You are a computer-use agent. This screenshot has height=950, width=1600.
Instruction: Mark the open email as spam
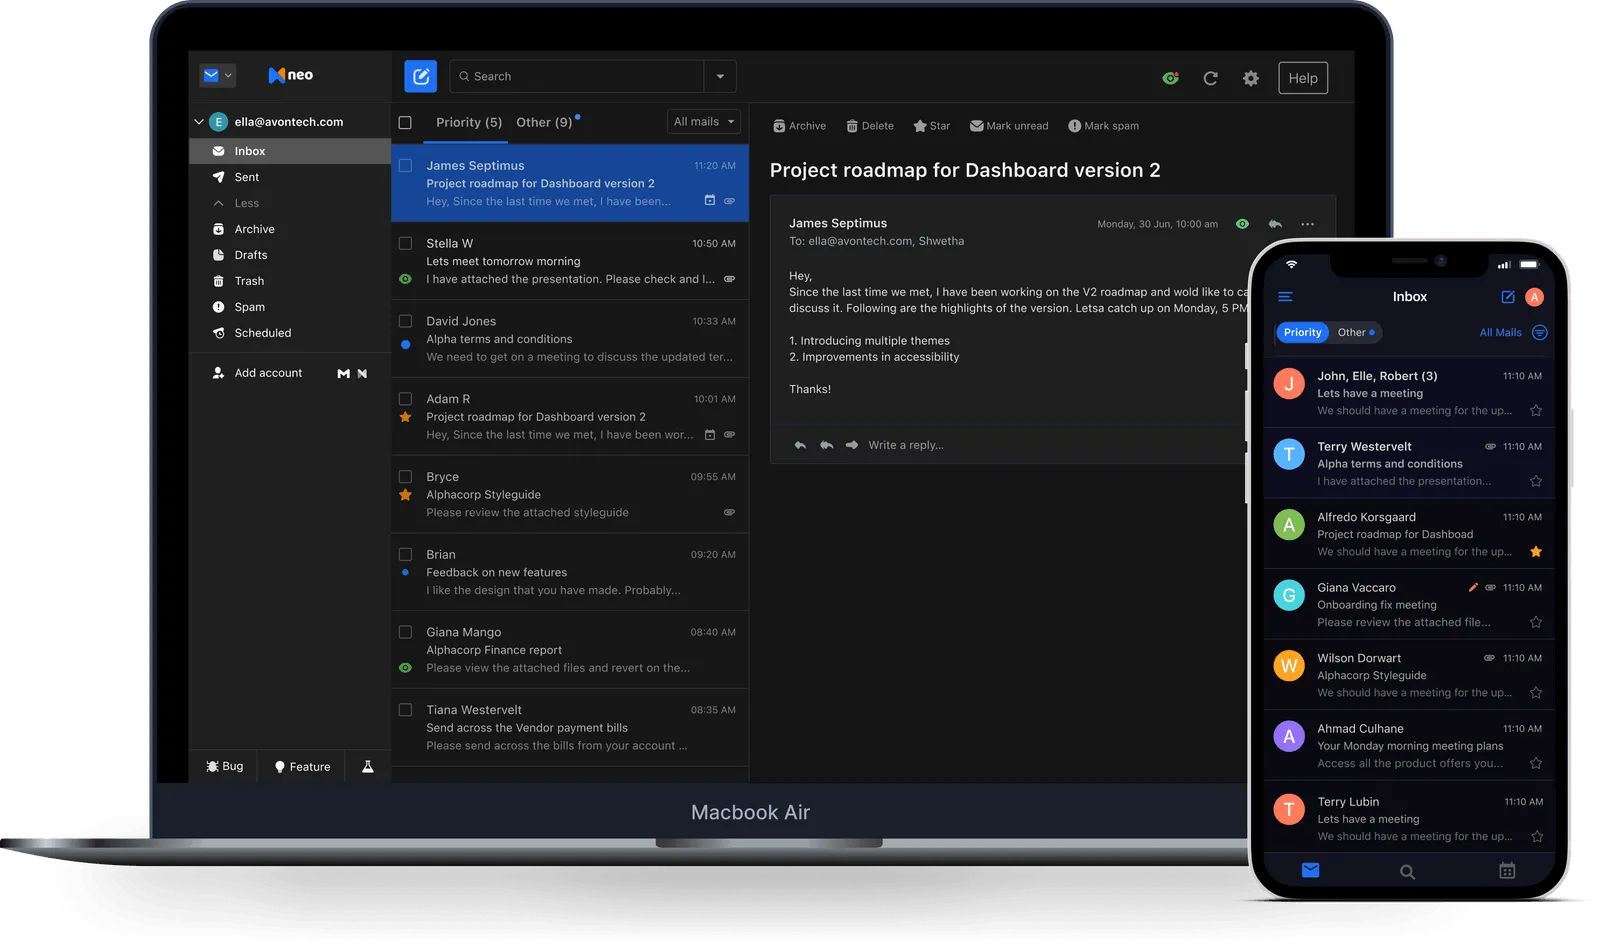point(1103,126)
